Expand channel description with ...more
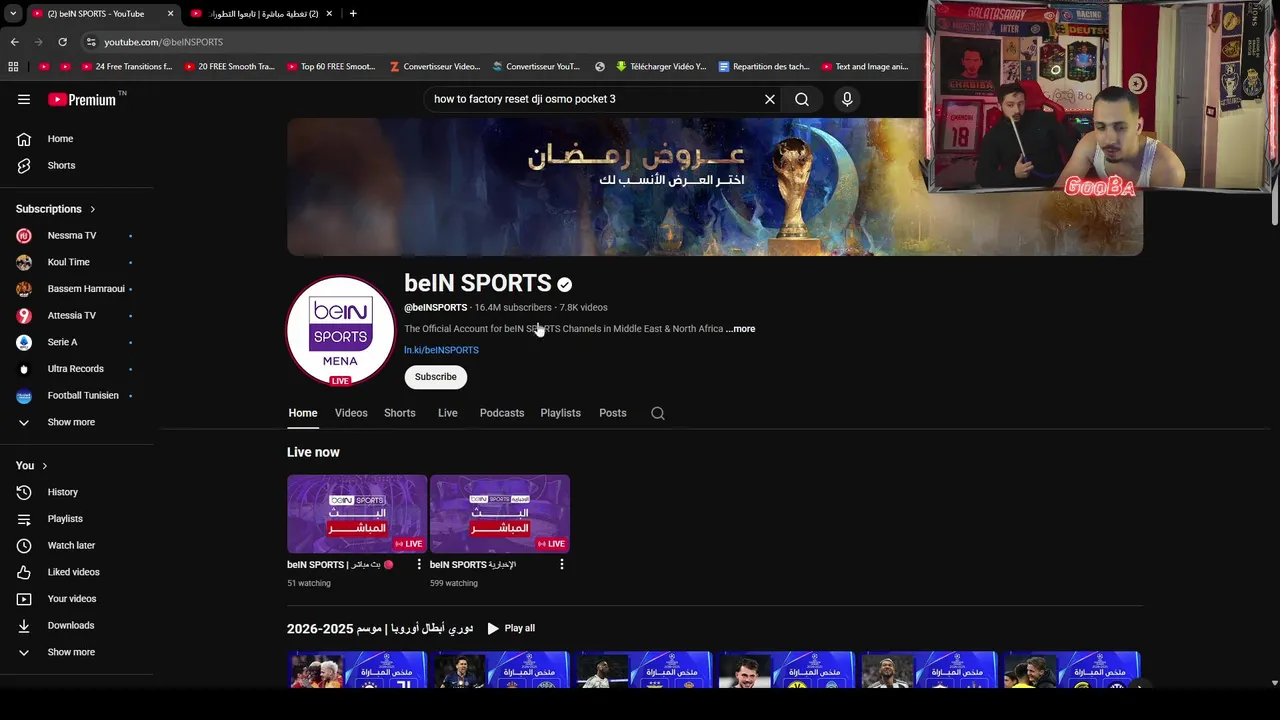This screenshot has width=1280, height=720. pos(741,329)
